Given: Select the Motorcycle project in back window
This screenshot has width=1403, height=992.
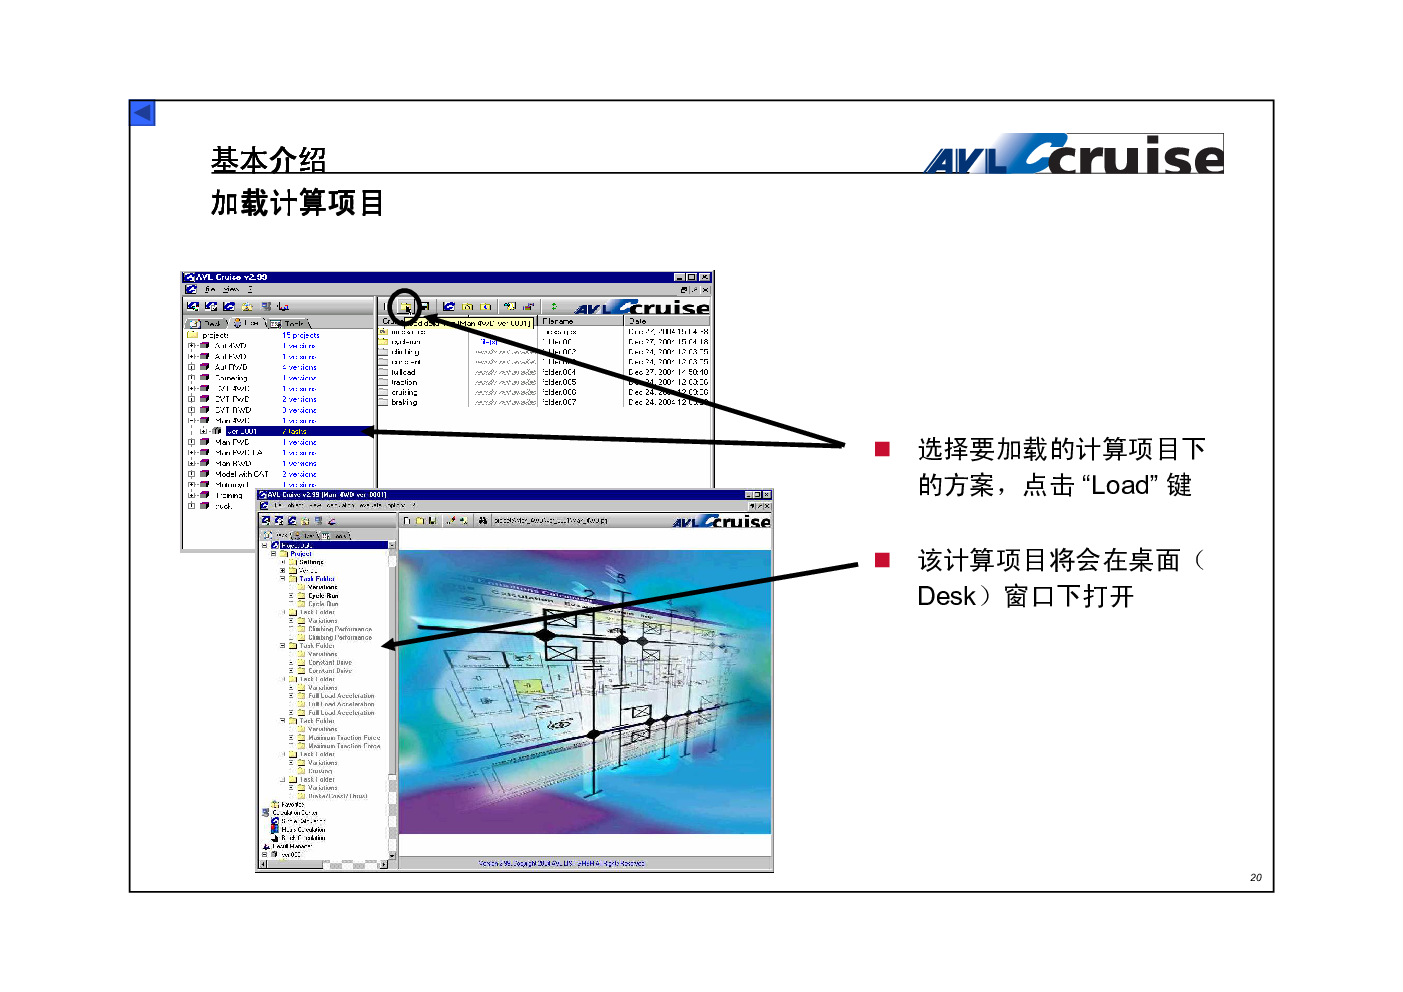Looking at the screenshot, I should click(232, 485).
